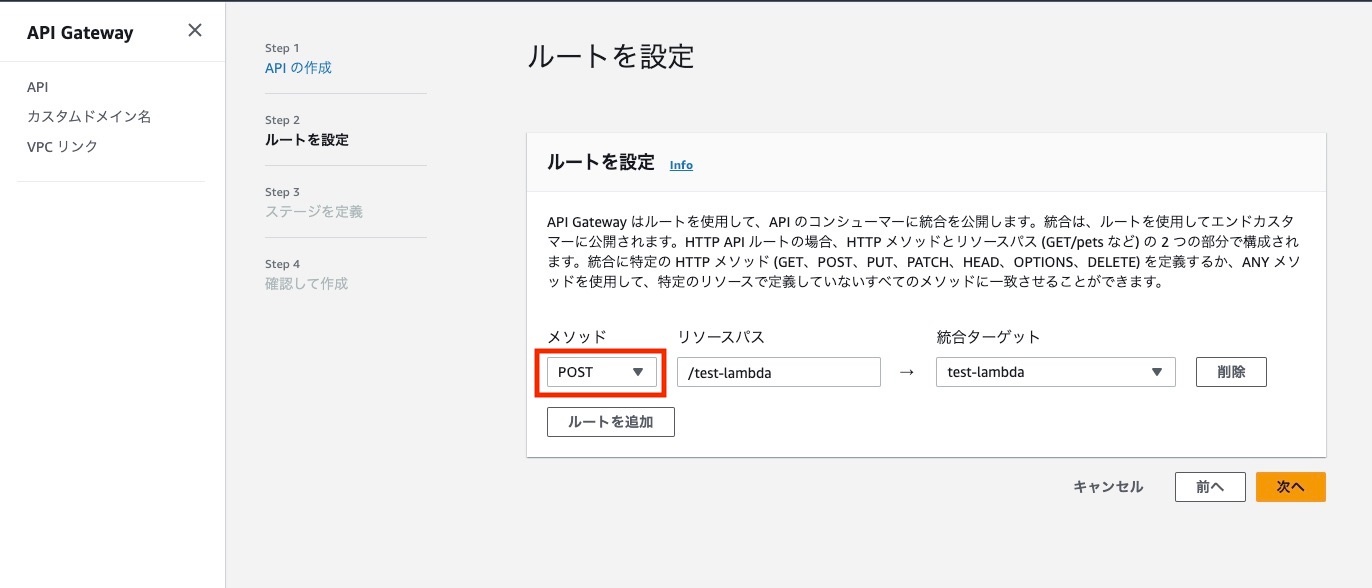
Task: Select Step 4 確認して作成 in the wizard
Action: click(x=307, y=284)
